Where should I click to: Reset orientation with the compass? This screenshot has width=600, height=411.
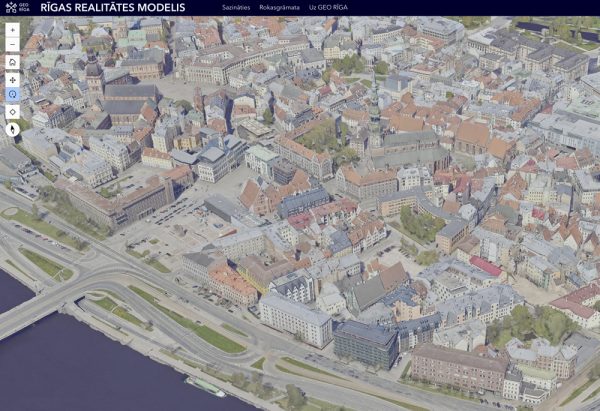pos(13,129)
